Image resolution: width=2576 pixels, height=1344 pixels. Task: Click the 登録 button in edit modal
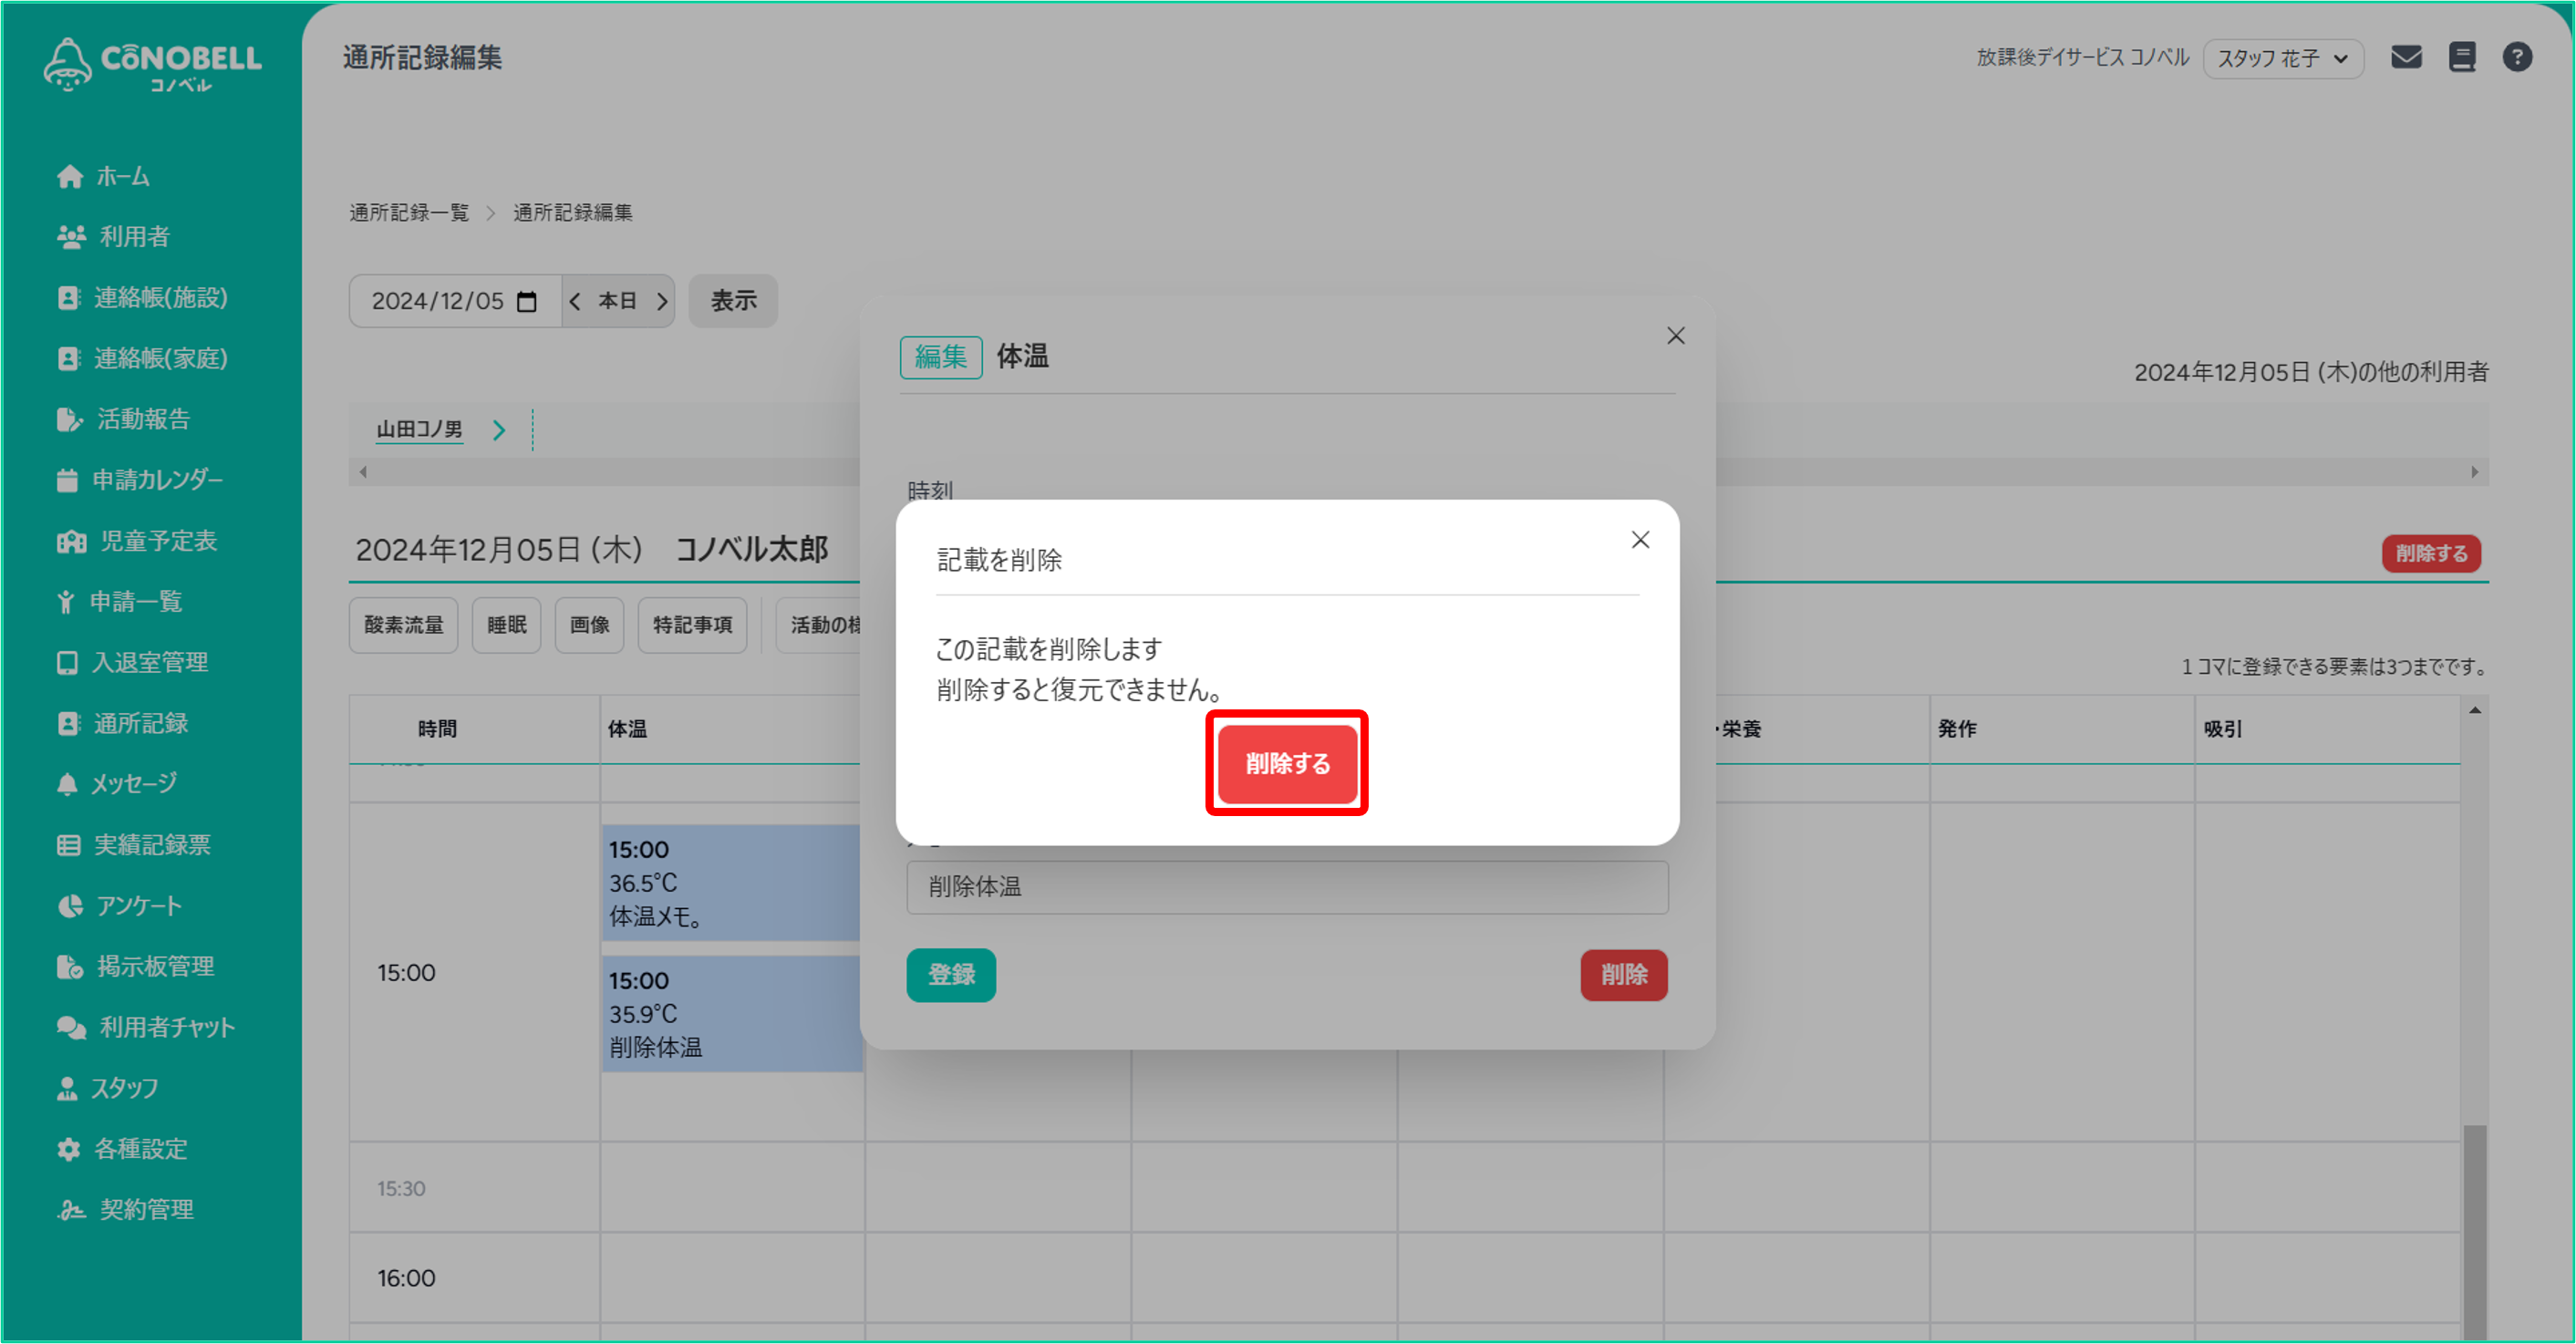click(951, 975)
